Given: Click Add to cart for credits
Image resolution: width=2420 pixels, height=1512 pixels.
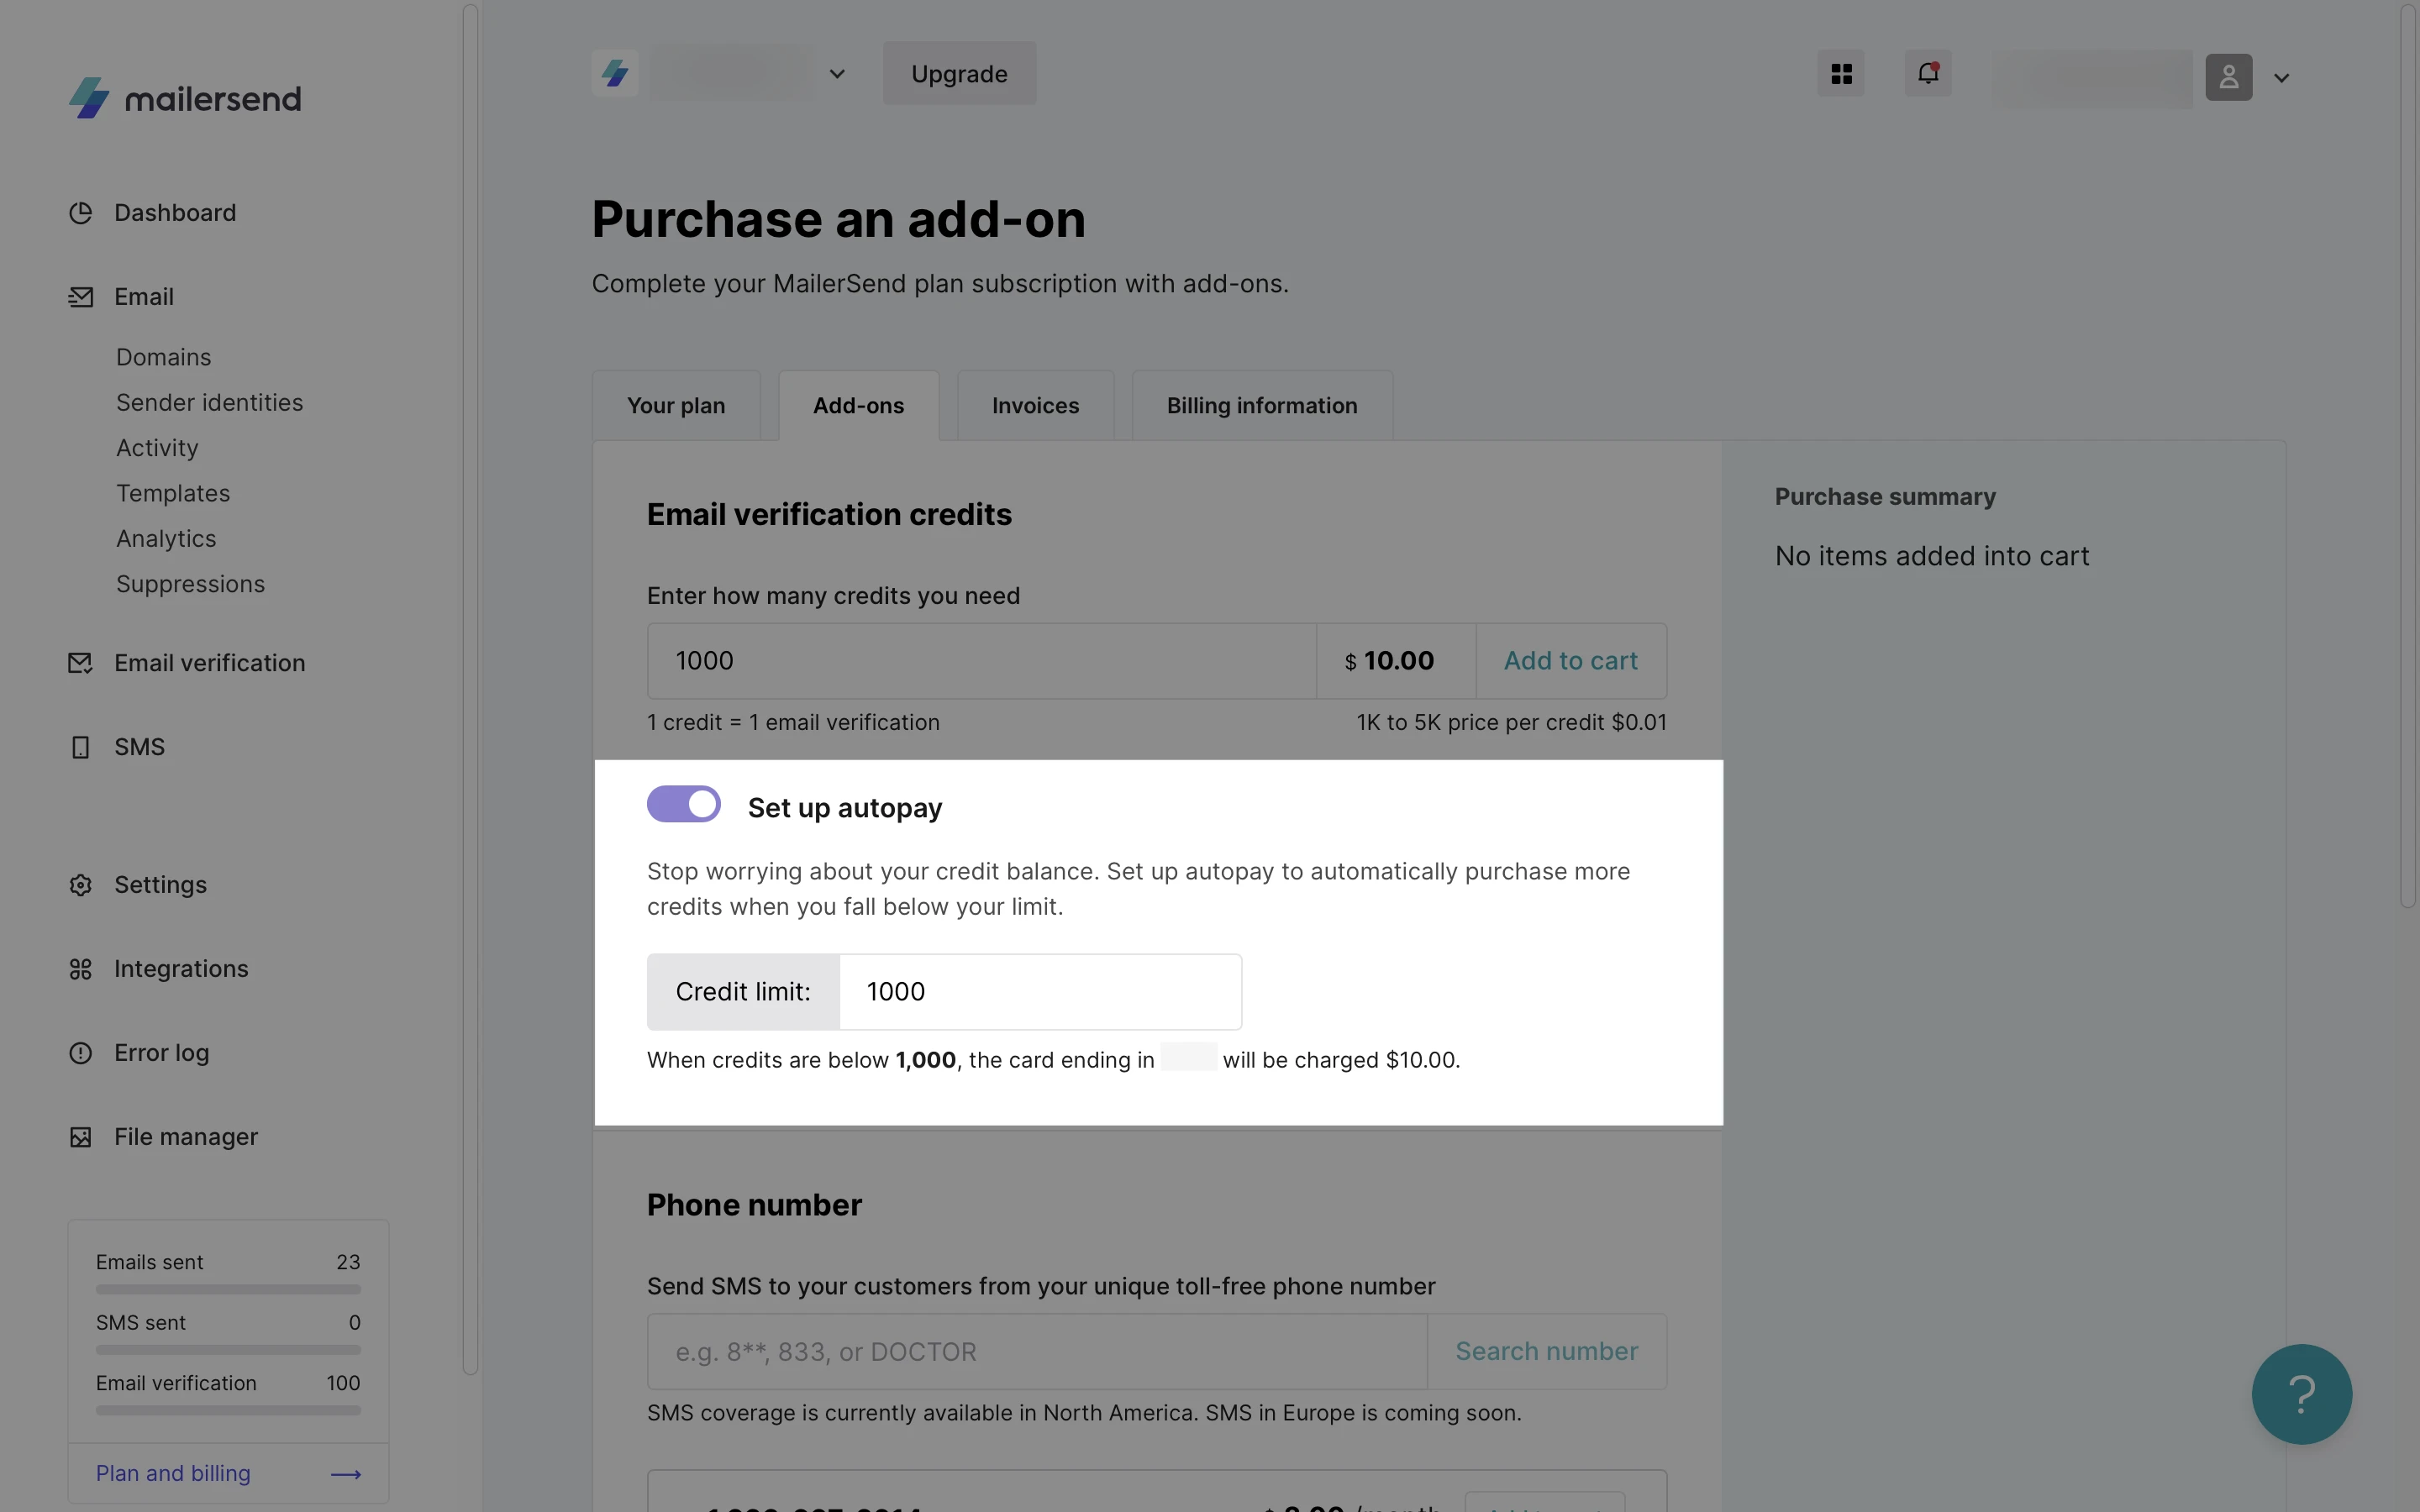Looking at the screenshot, I should [1570, 661].
